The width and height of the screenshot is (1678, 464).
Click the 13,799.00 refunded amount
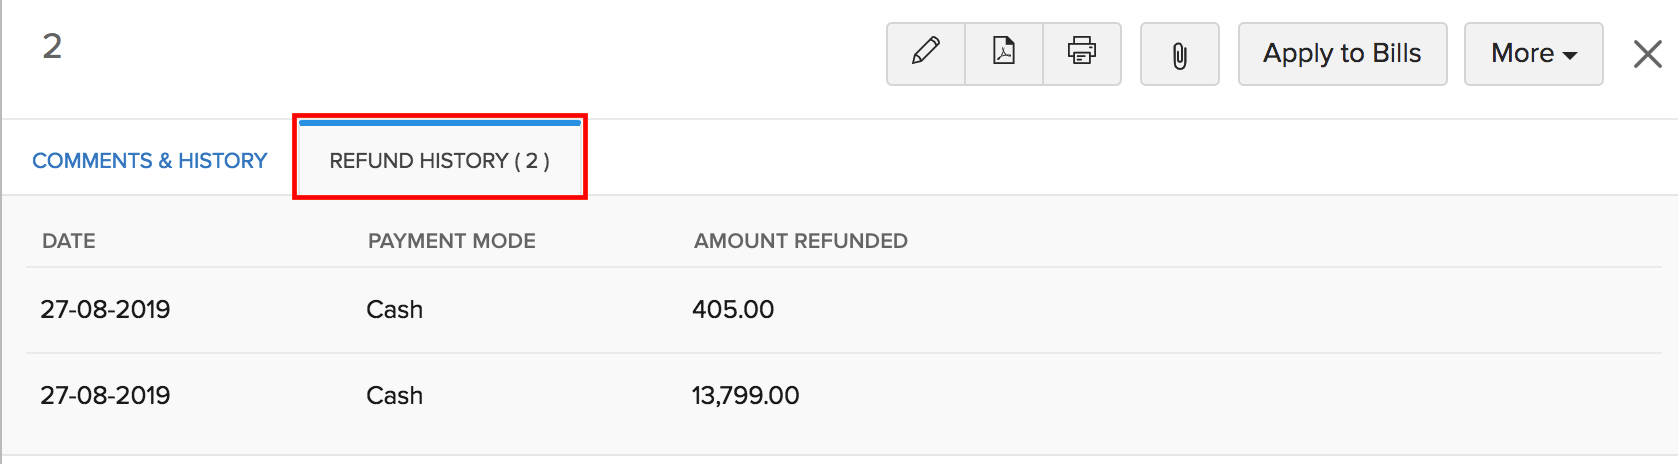[x=746, y=396]
